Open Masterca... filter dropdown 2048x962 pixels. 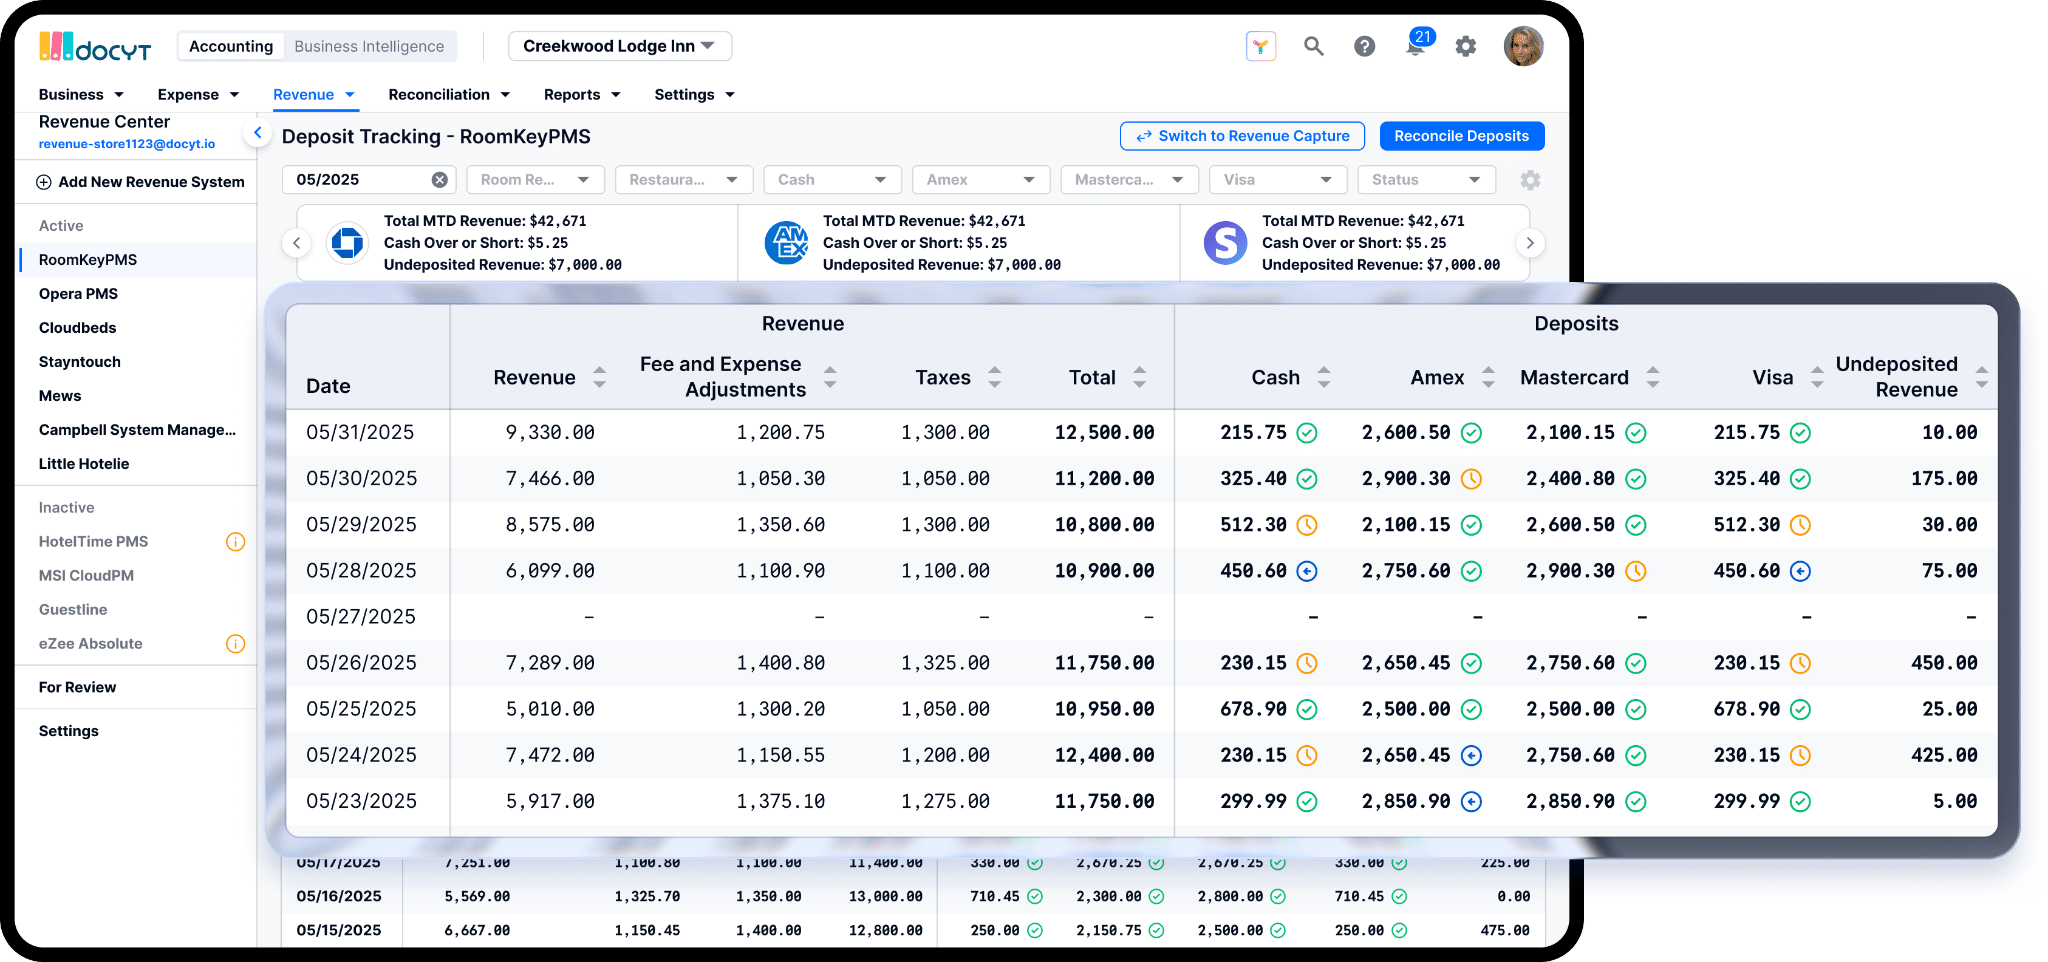(1129, 180)
